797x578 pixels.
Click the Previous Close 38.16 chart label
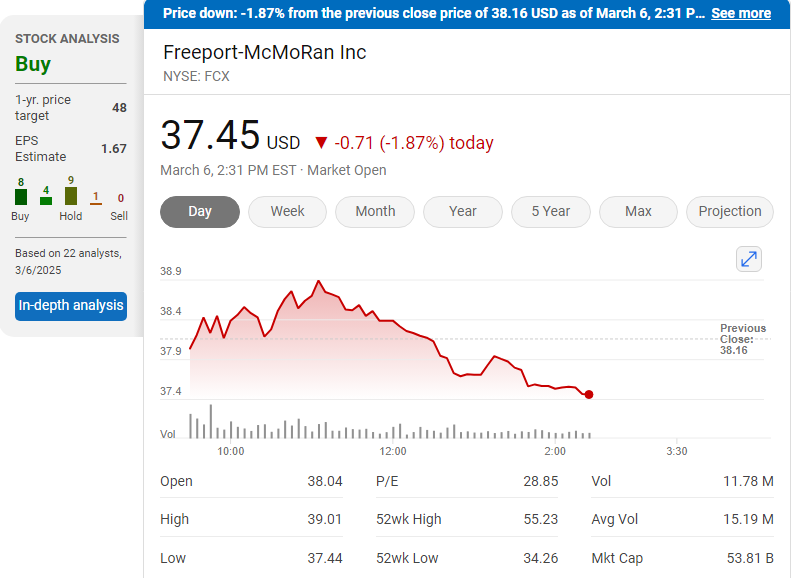pos(742,339)
